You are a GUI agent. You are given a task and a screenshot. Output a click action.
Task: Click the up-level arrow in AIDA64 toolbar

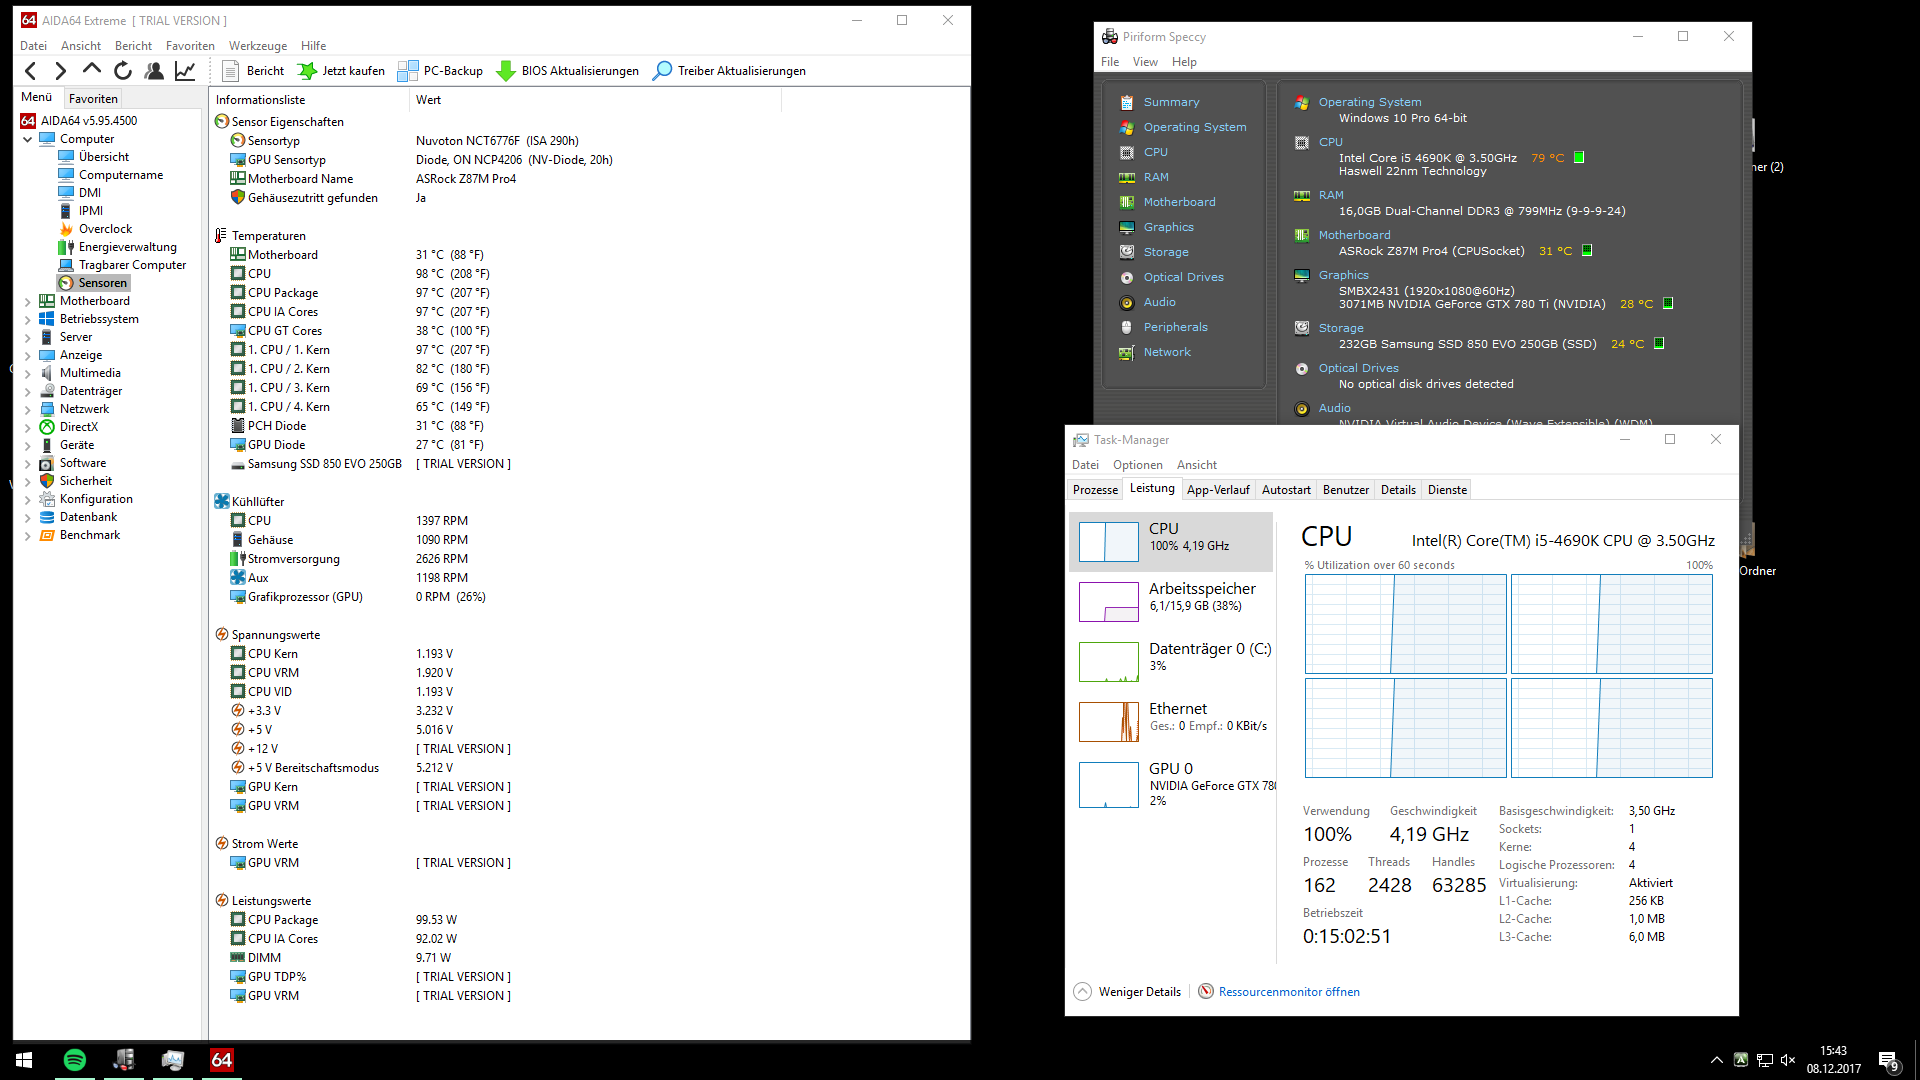pos(92,70)
